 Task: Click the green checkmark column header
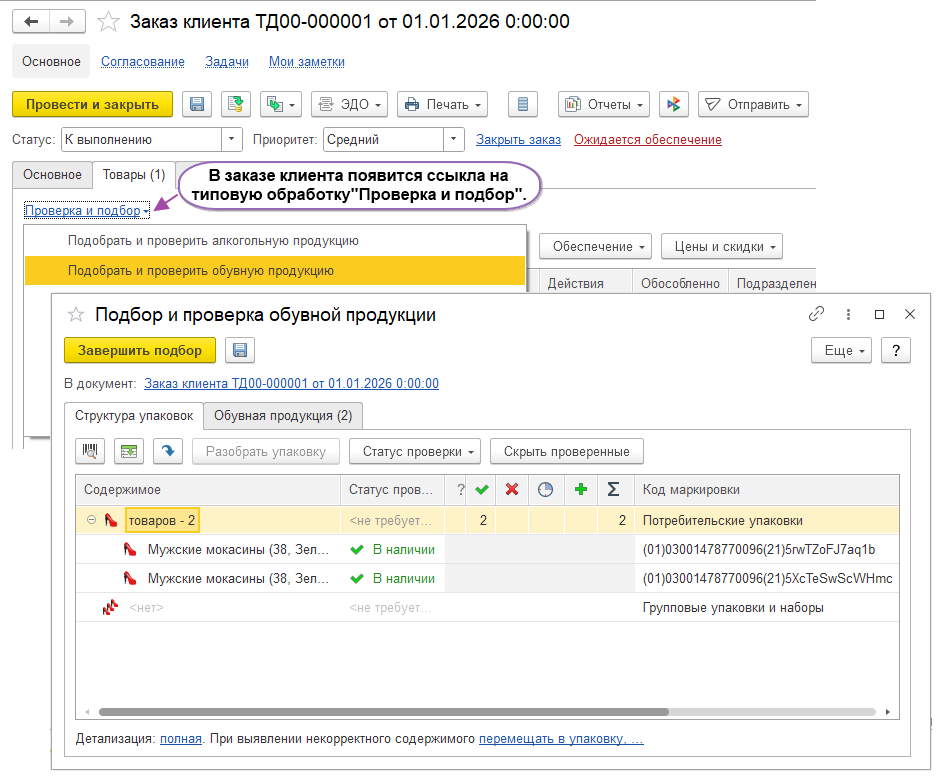point(482,490)
